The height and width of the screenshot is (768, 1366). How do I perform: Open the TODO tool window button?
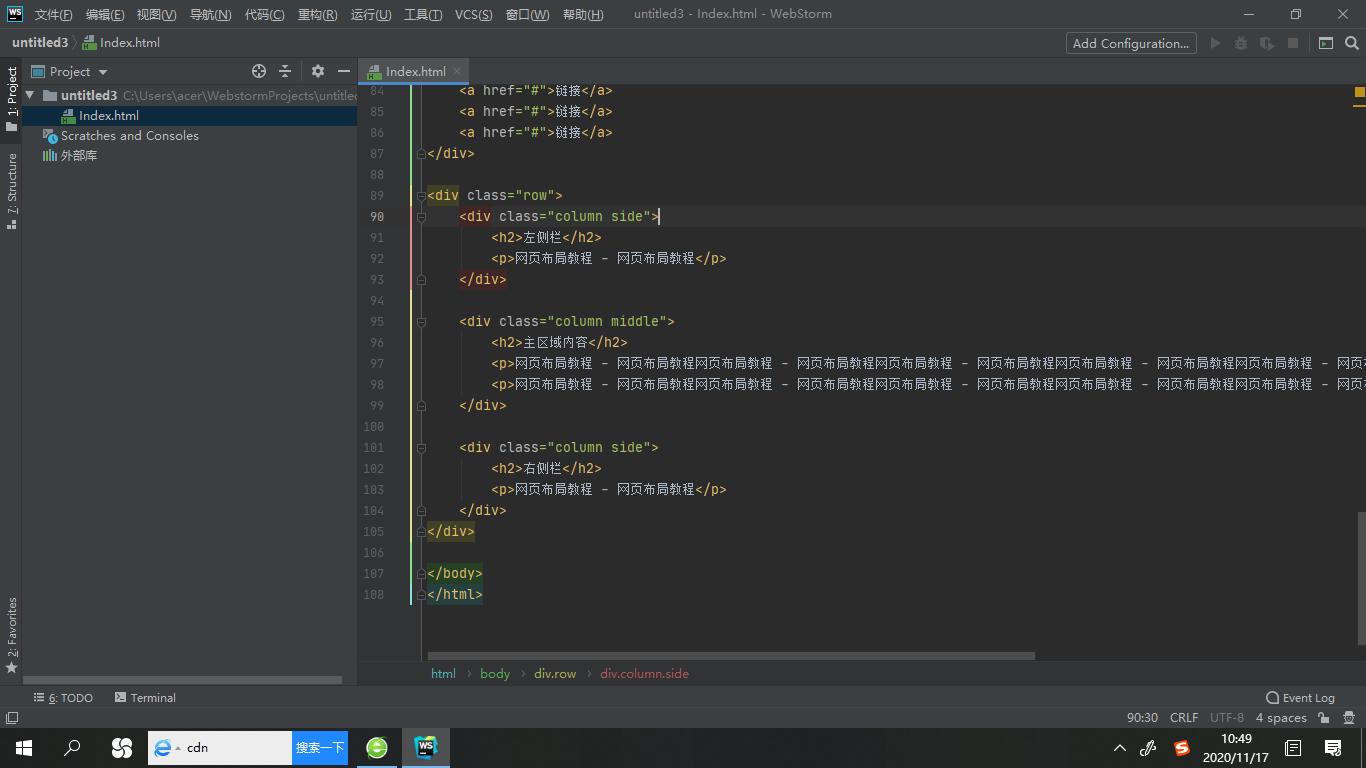pyautogui.click(x=63, y=697)
